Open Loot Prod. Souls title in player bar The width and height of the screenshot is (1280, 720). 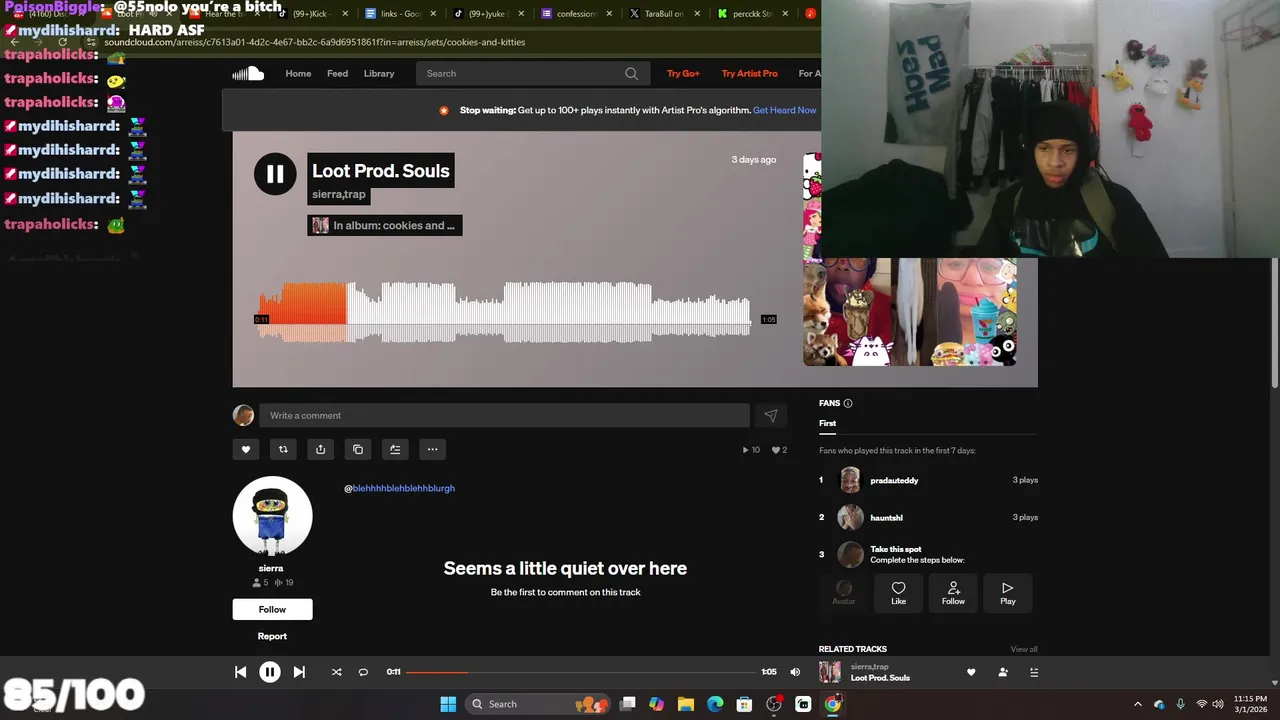[880, 678]
